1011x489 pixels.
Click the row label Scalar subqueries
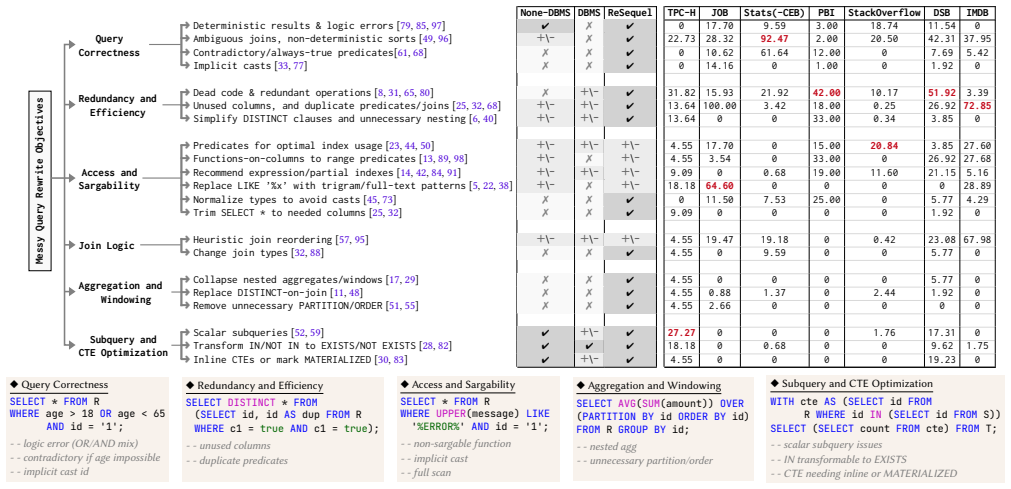tap(240, 333)
